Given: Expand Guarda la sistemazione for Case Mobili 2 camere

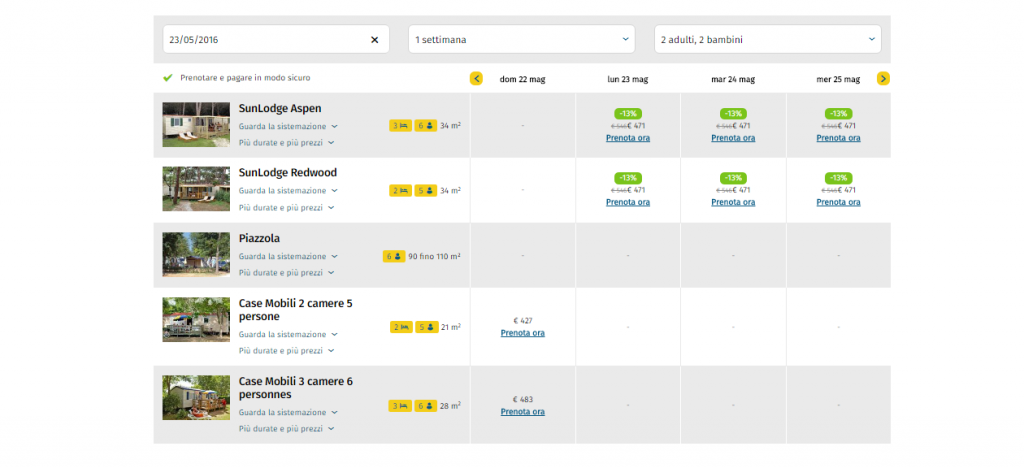Looking at the screenshot, I should pos(288,334).
